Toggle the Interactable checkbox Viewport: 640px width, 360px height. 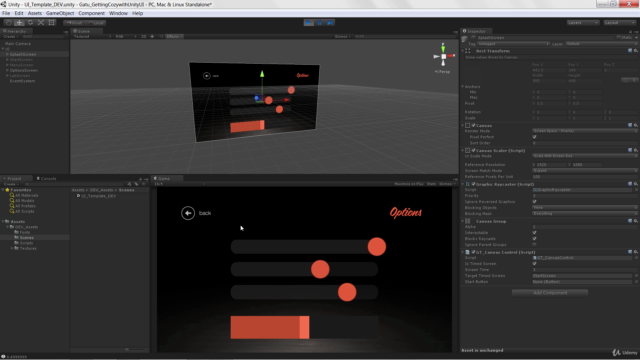point(534,233)
